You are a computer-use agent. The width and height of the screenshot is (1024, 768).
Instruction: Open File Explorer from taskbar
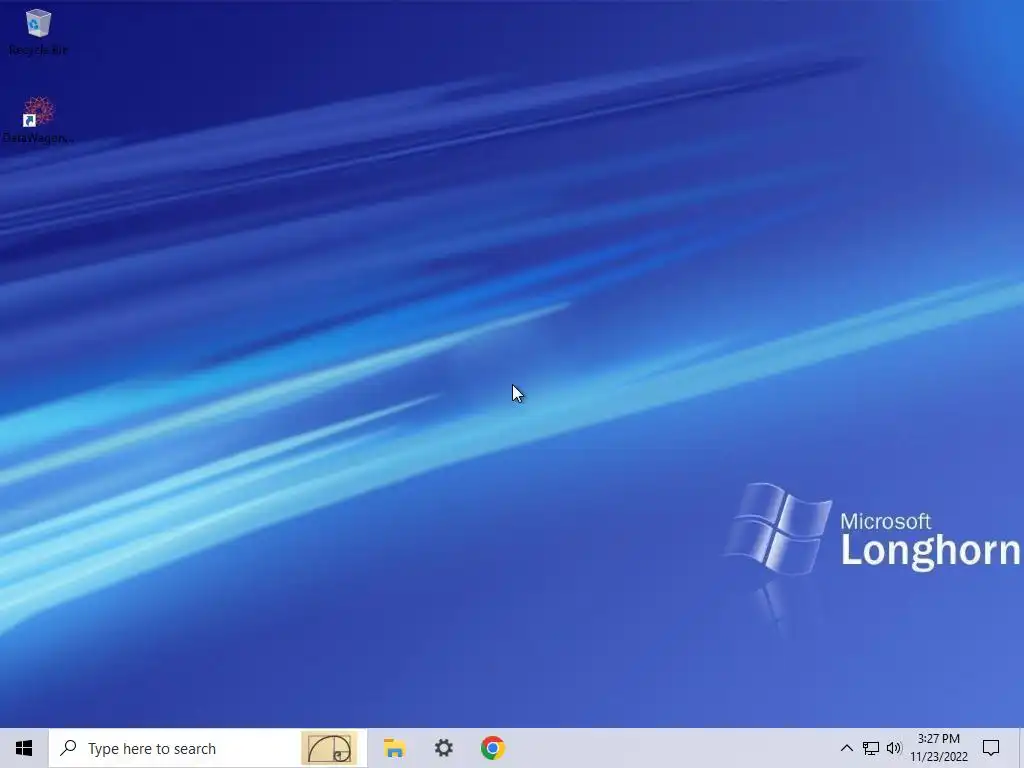pos(394,748)
